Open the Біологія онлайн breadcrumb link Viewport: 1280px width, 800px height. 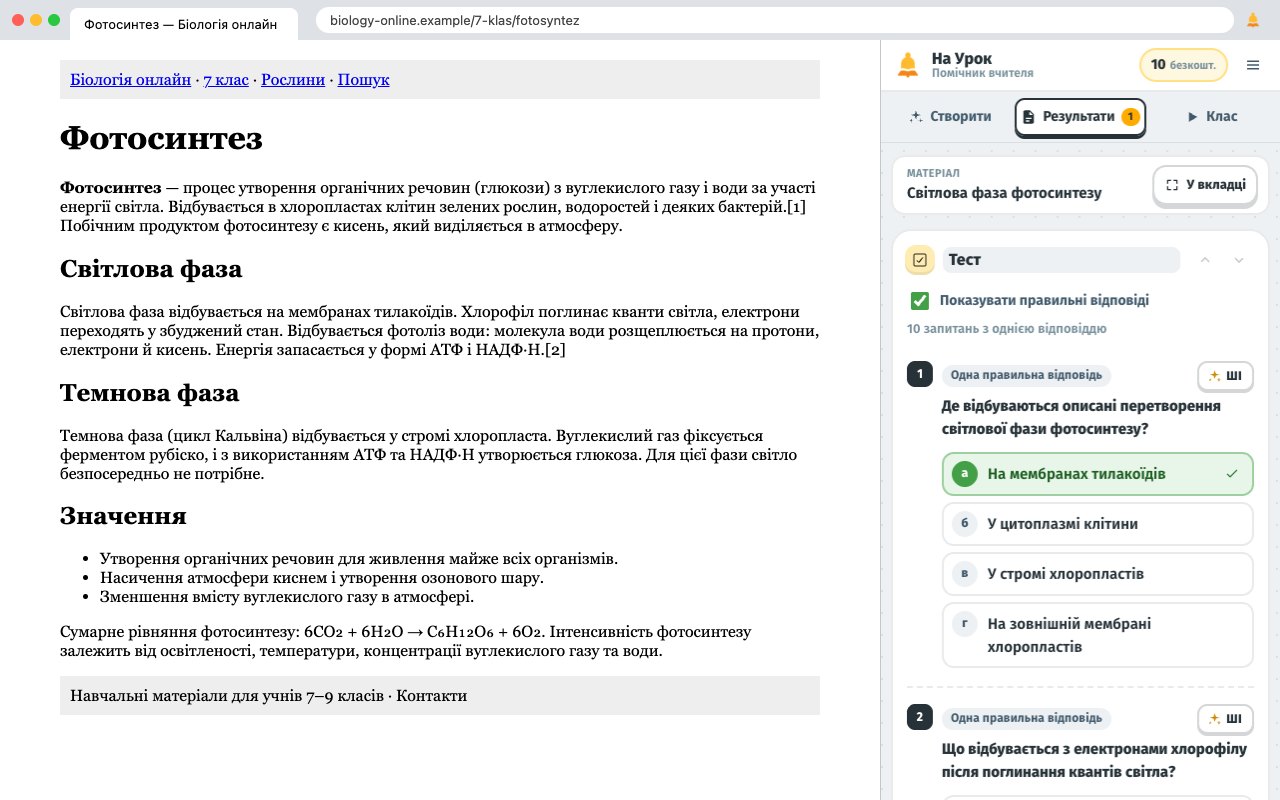130,80
